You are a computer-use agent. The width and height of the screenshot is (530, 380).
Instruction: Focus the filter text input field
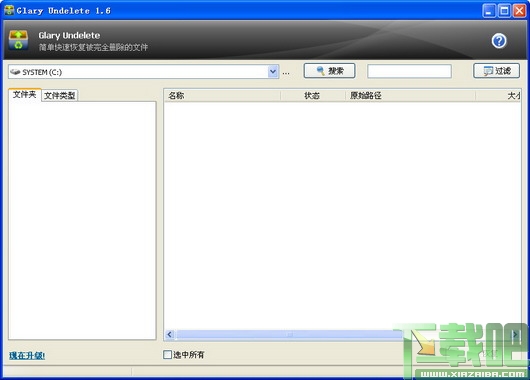tap(409, 71)
